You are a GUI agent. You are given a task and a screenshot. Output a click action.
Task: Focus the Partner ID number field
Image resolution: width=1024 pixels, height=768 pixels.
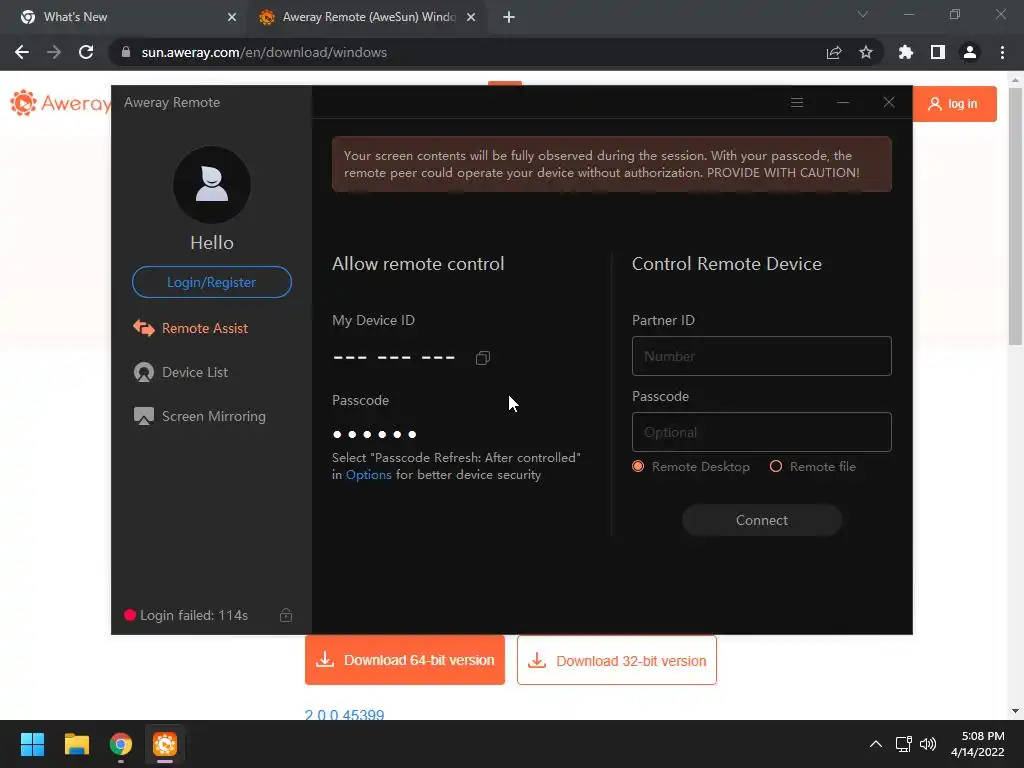point(761,356)
